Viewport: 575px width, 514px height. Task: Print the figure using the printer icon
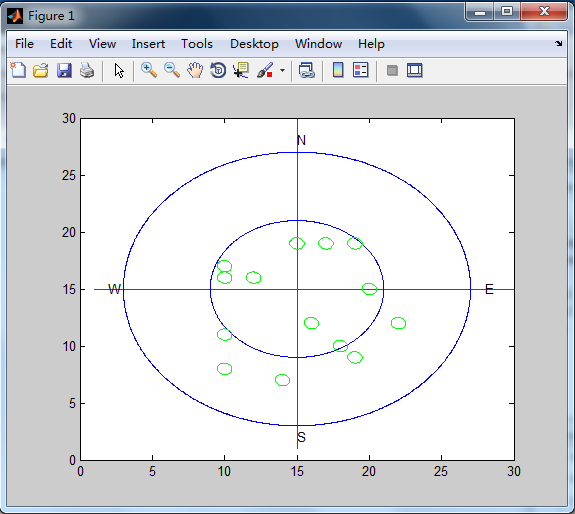(x=87, y=70)
